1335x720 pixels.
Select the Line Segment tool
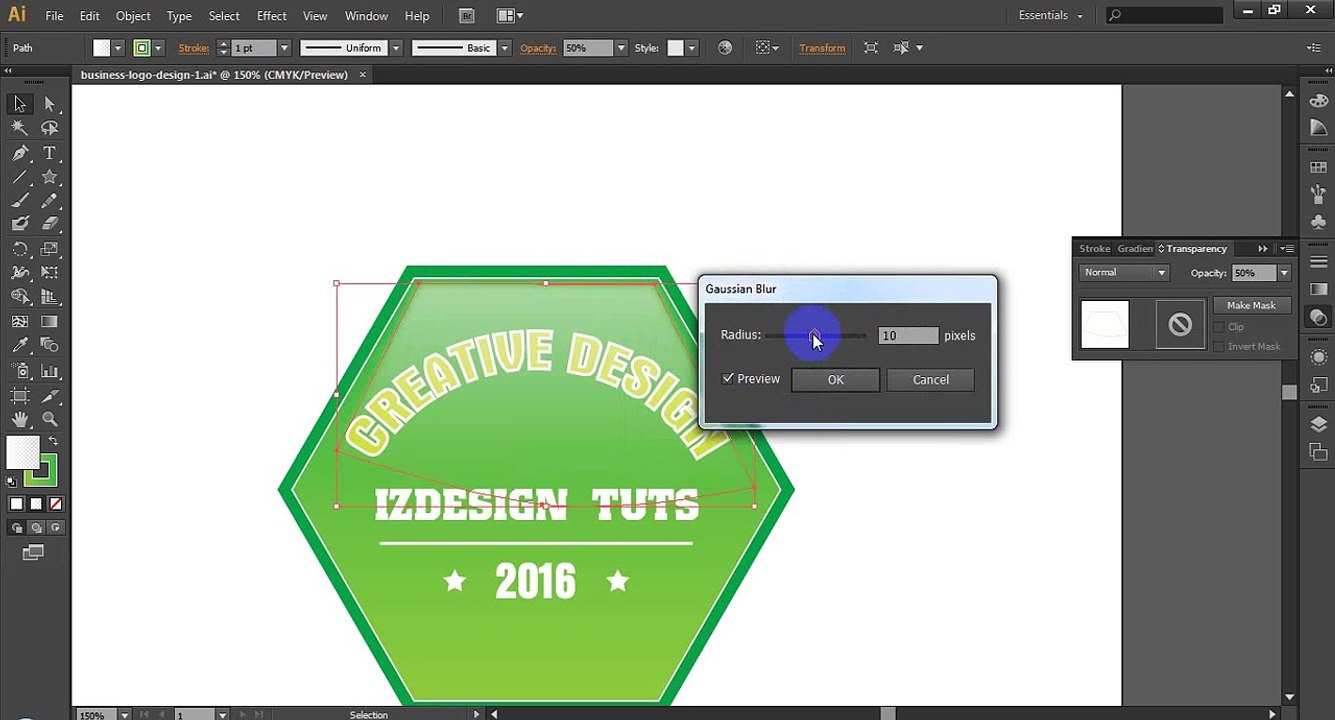pyautogui.click(x=20, y=177)
